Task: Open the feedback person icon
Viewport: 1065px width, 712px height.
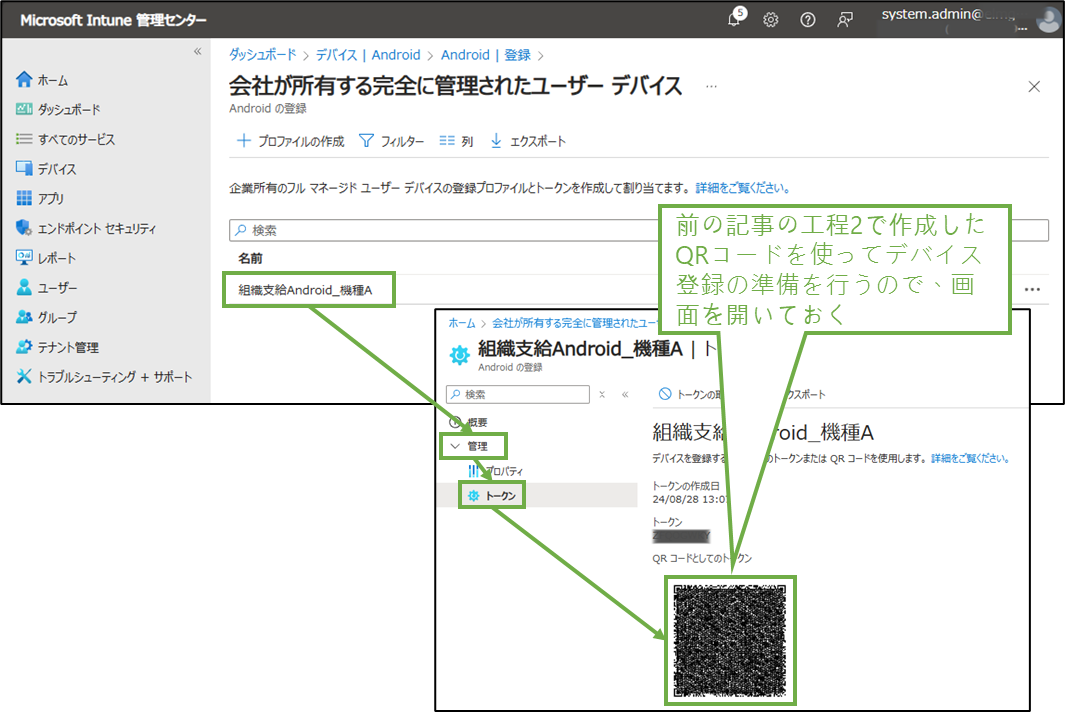Action: point(844,20)
